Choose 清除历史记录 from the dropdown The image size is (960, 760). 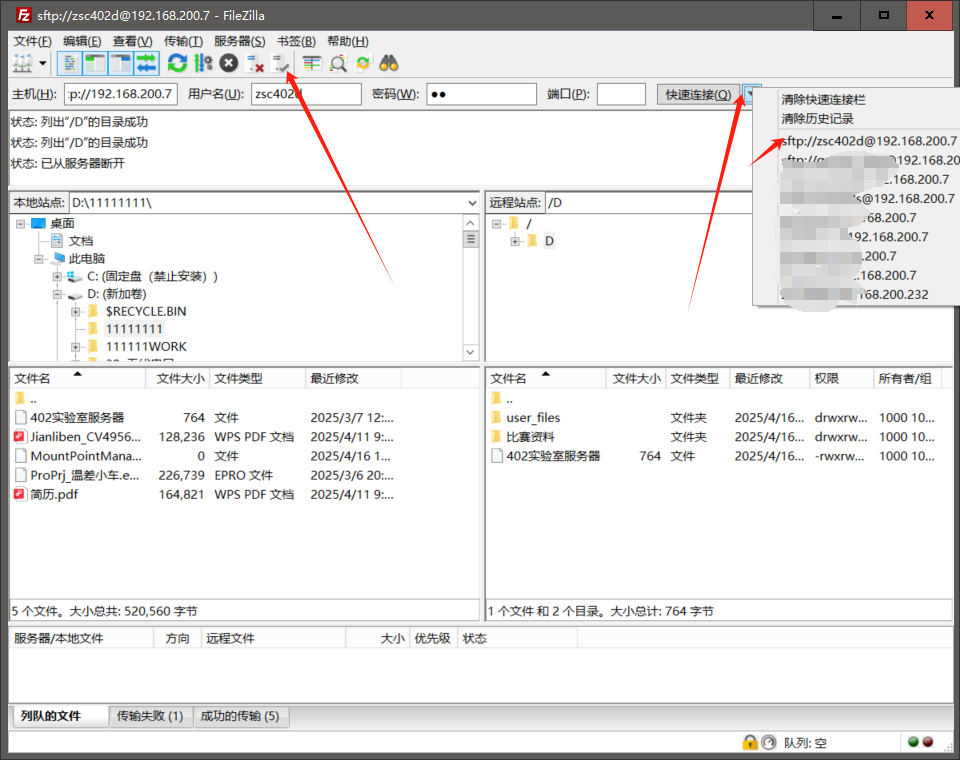point(817,118)
